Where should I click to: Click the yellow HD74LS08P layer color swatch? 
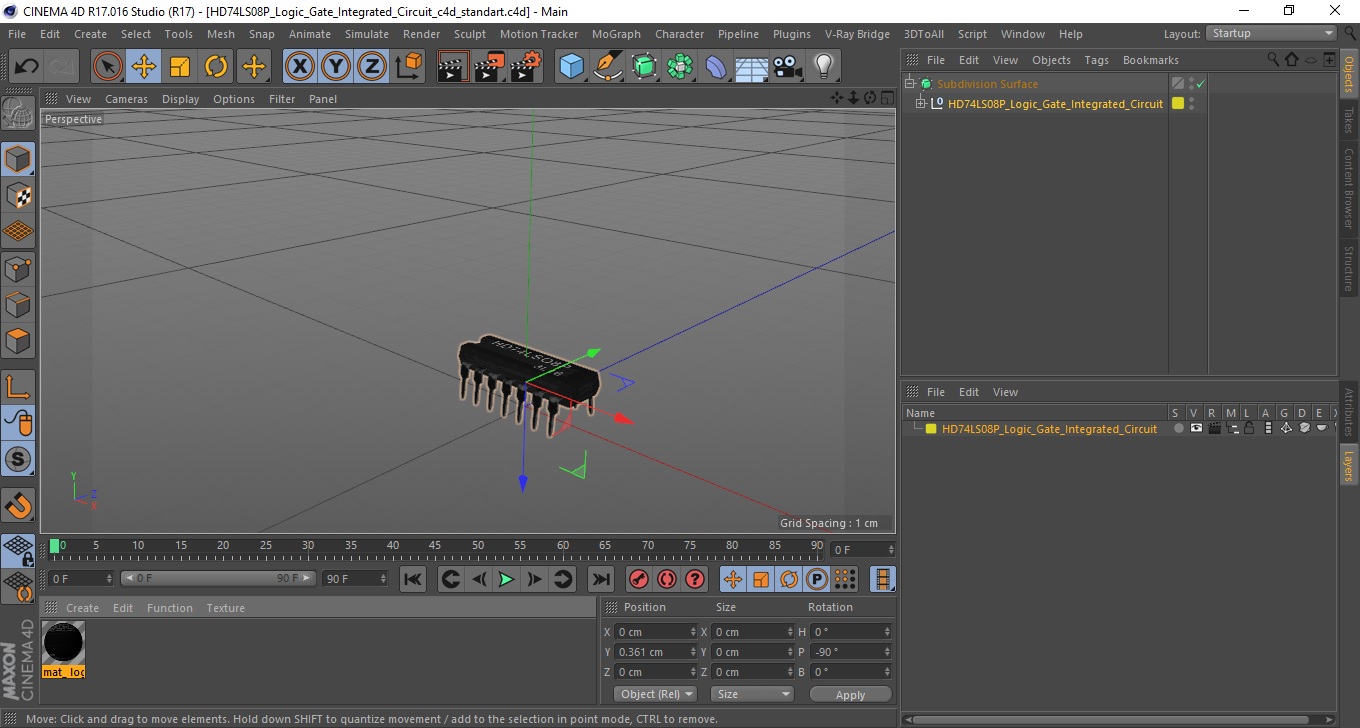[931, 429]
